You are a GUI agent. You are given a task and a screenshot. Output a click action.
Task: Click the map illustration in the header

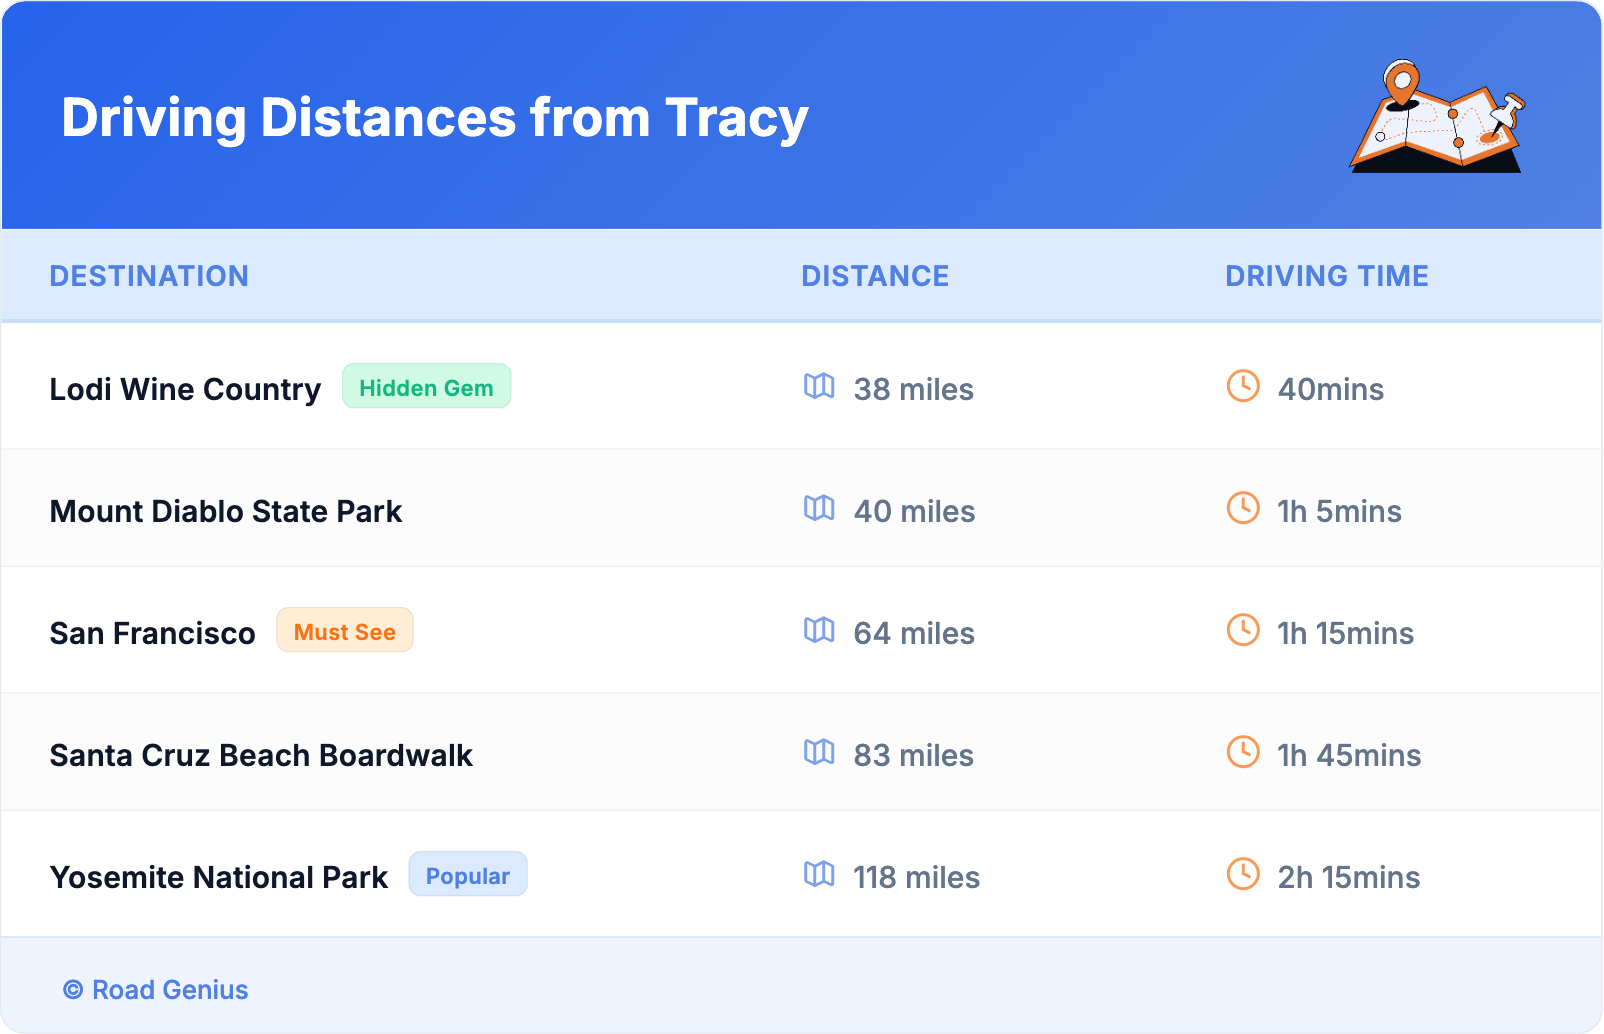click(x=1437, y=117)
